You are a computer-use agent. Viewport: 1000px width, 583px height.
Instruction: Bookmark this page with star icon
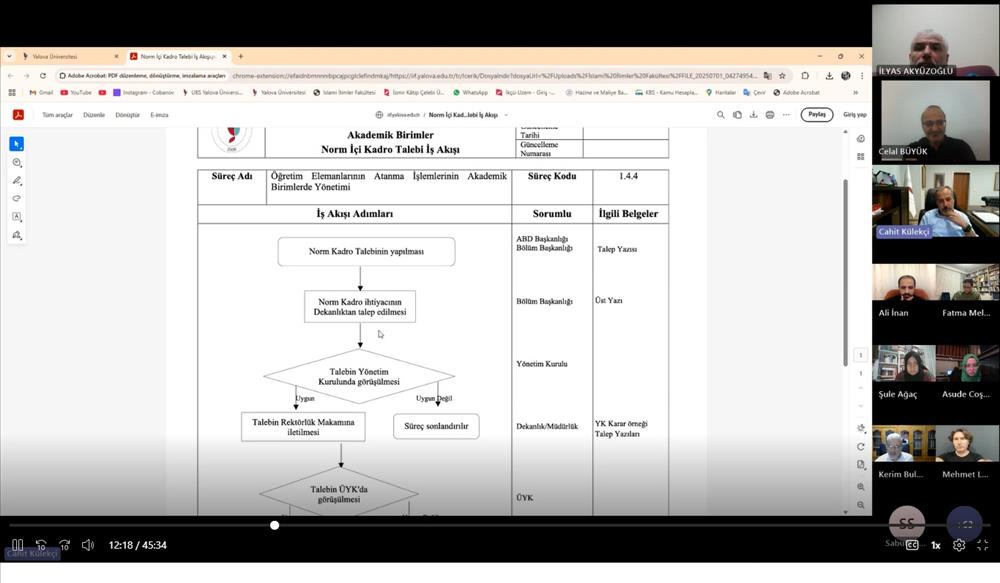782,75
